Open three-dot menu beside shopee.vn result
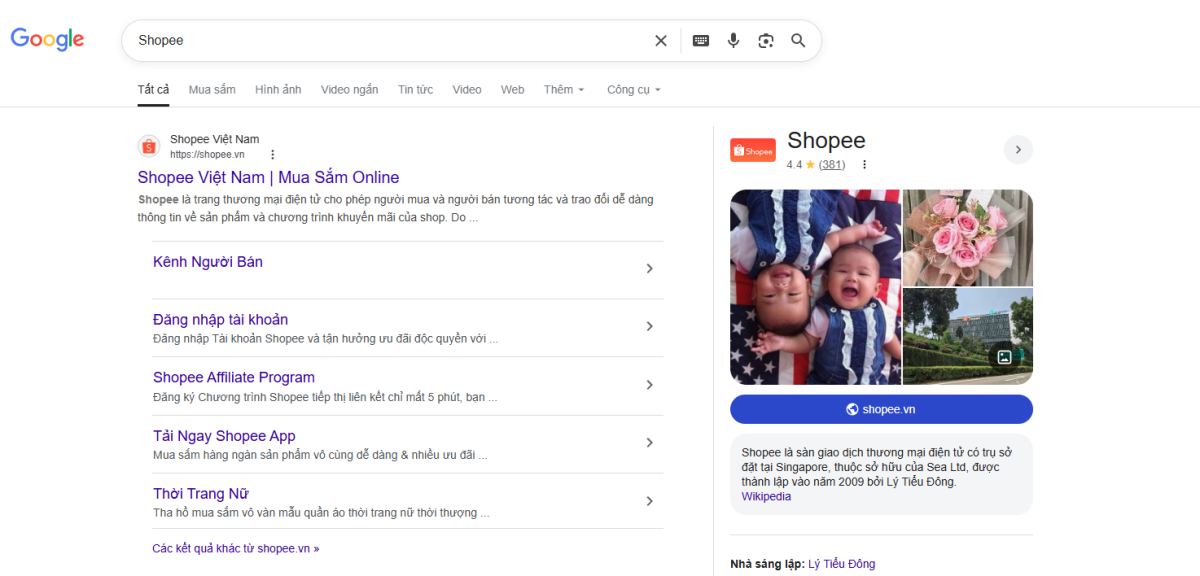The image size is (1200, 576). pos(272,155)
